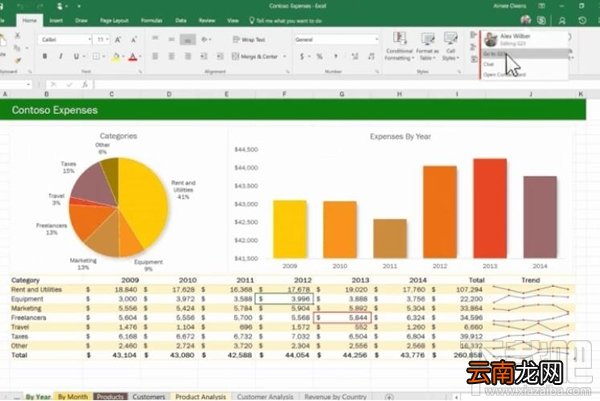The image size is (600, 401).
Task: Click the Decrease Decimal icon
Action: (x=371, y=57)
